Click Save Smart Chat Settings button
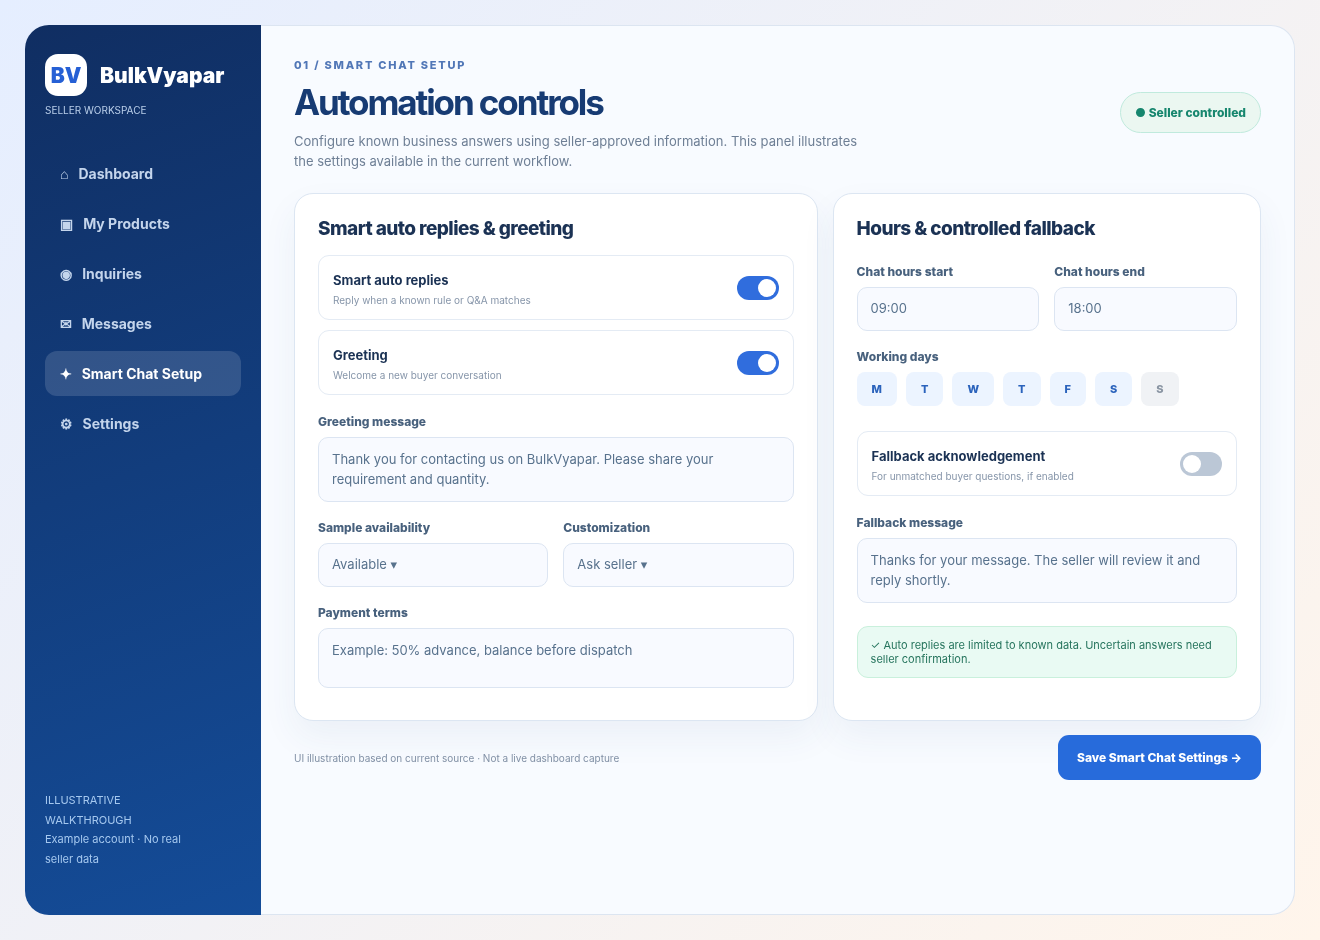 (1159, 758)
